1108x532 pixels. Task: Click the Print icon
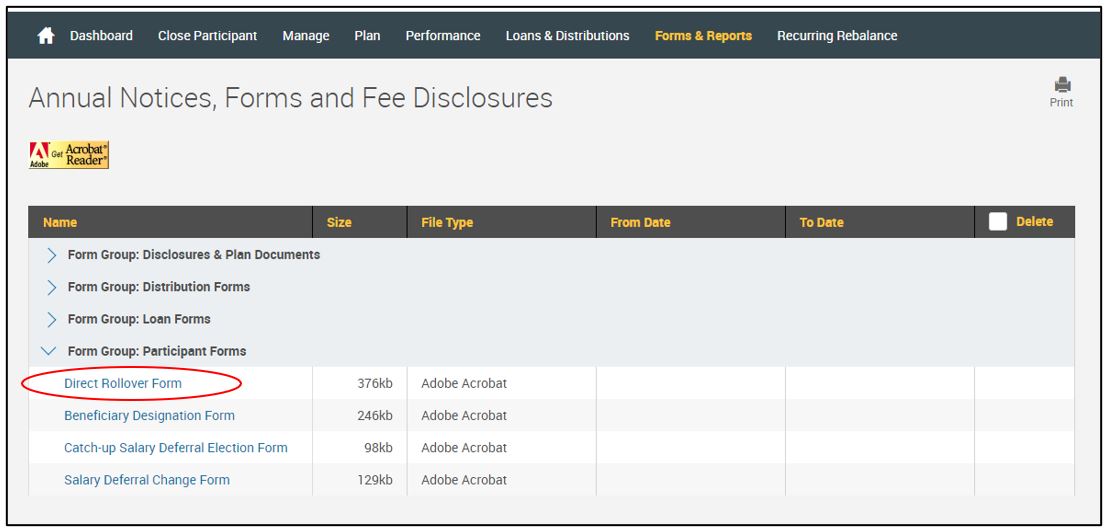click(1061, 86)
